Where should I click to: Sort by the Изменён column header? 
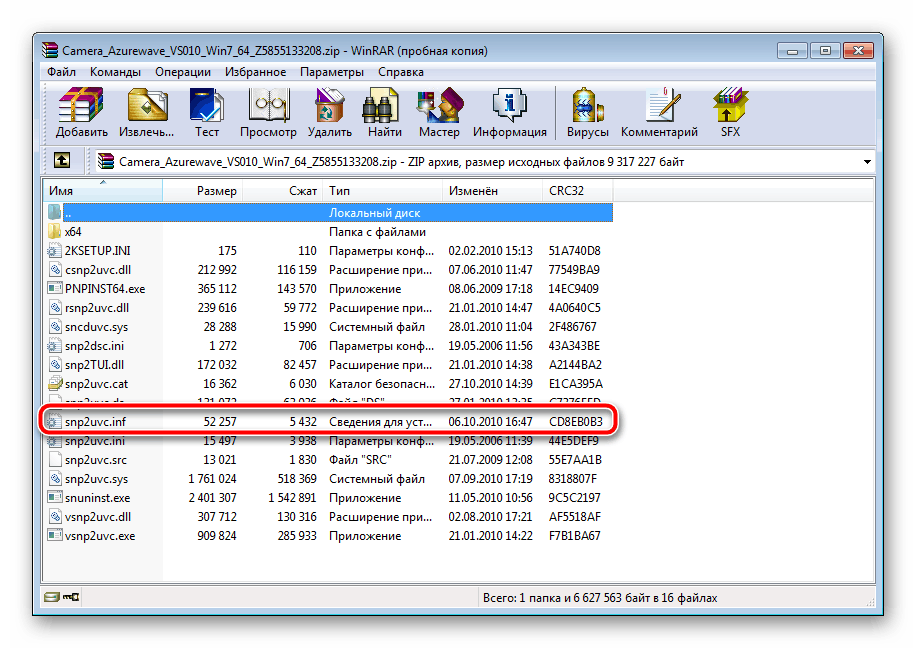click(474, 191)
